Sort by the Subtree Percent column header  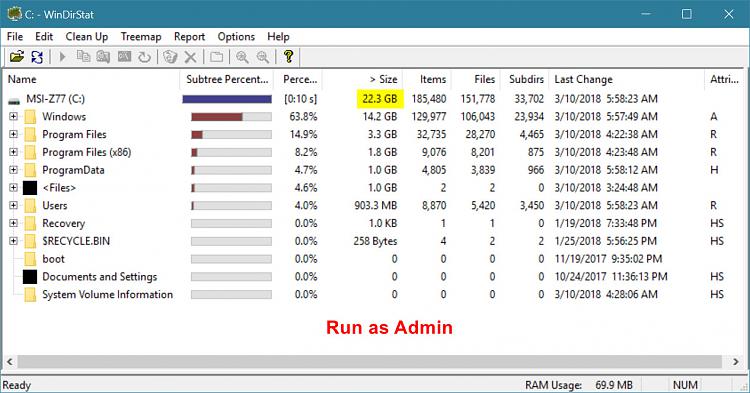pyautogui.click(x=227, y=79)
